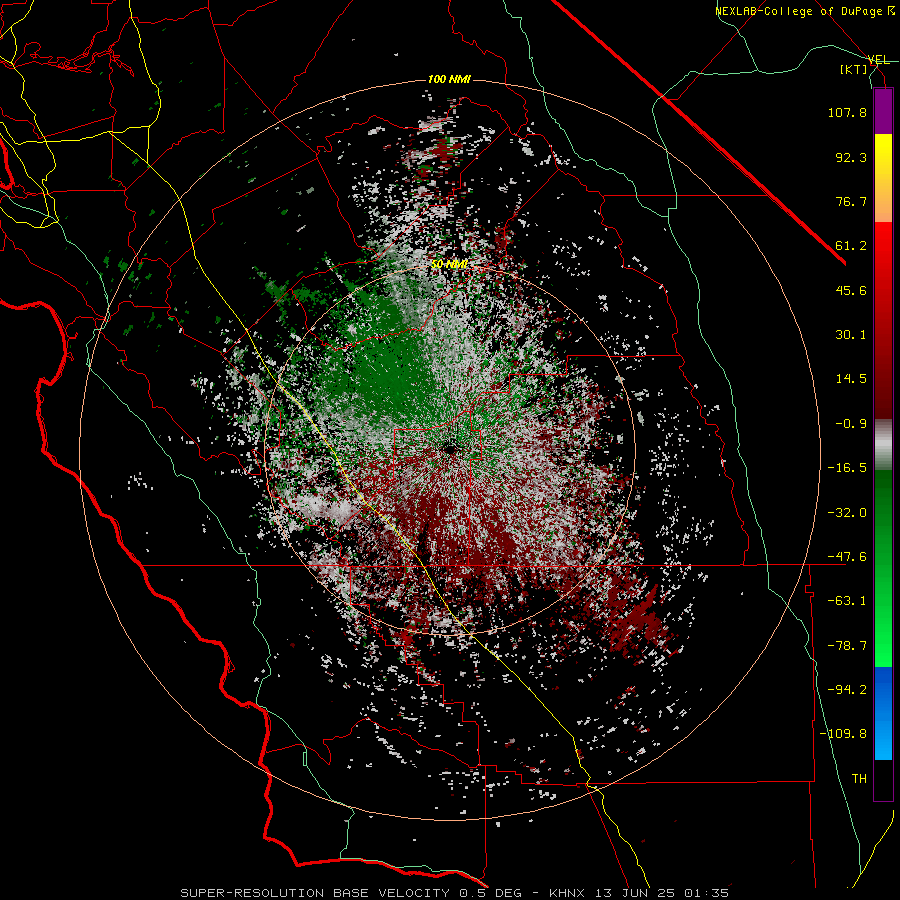900x900 pixels.
Task: Click the -109.8 velocity scale value
Action: coord(843,734)
